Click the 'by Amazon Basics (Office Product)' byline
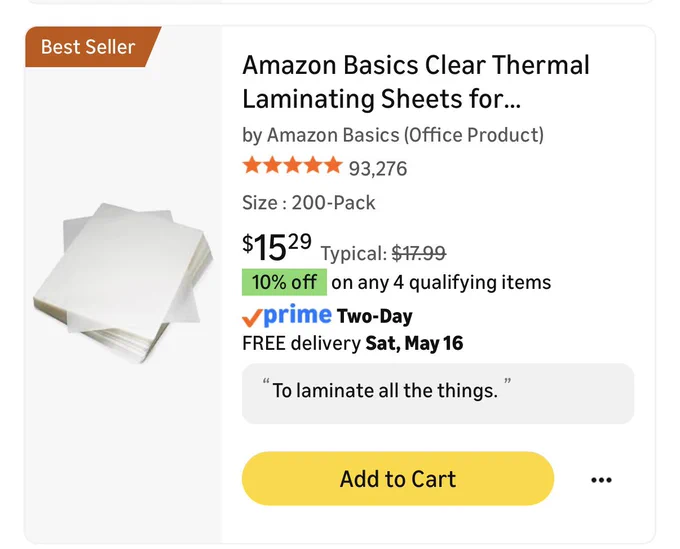Viewport: 680px width, 549px height. pos(393,135)
